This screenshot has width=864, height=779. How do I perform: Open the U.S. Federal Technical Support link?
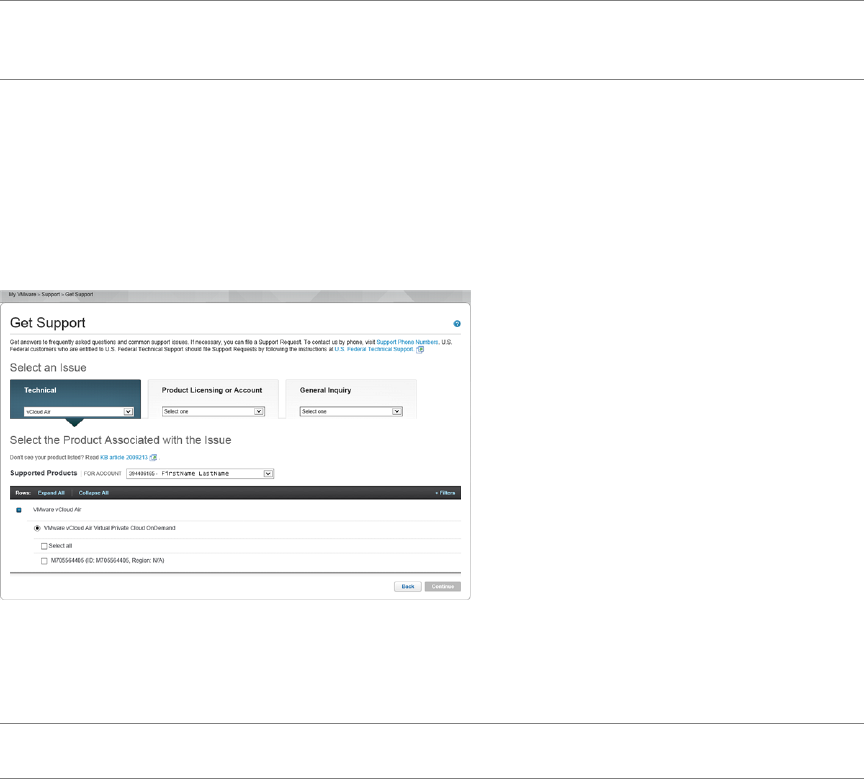tap(374, 349)
